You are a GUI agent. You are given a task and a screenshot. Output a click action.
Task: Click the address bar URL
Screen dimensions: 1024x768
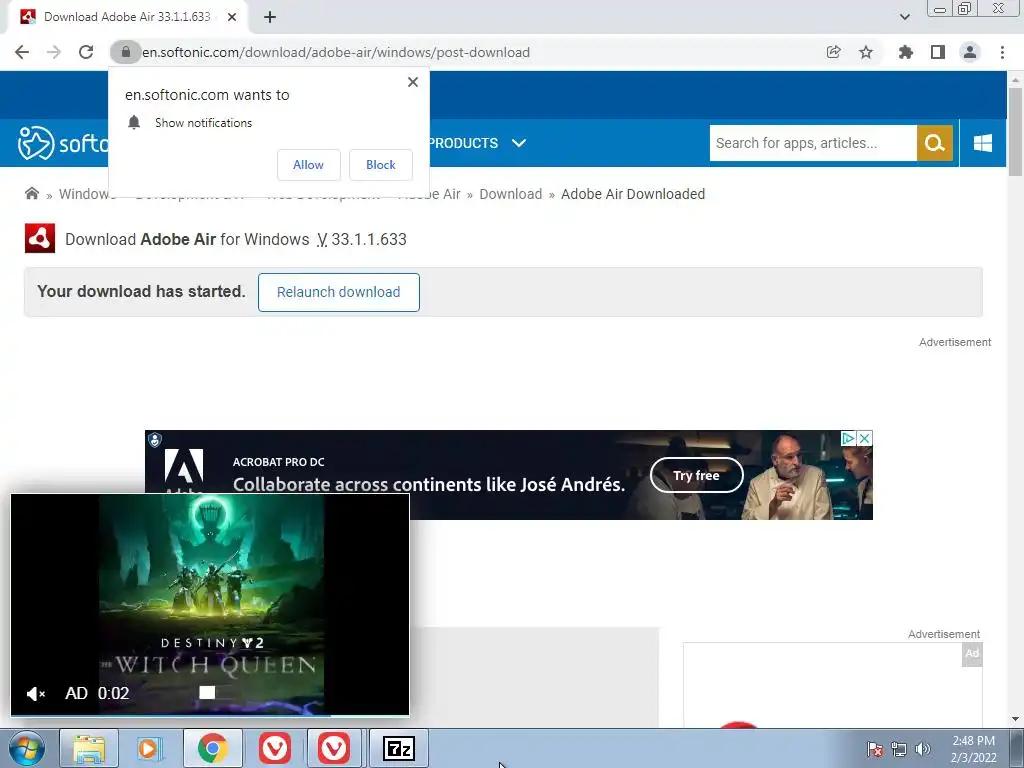coord(336,52)
